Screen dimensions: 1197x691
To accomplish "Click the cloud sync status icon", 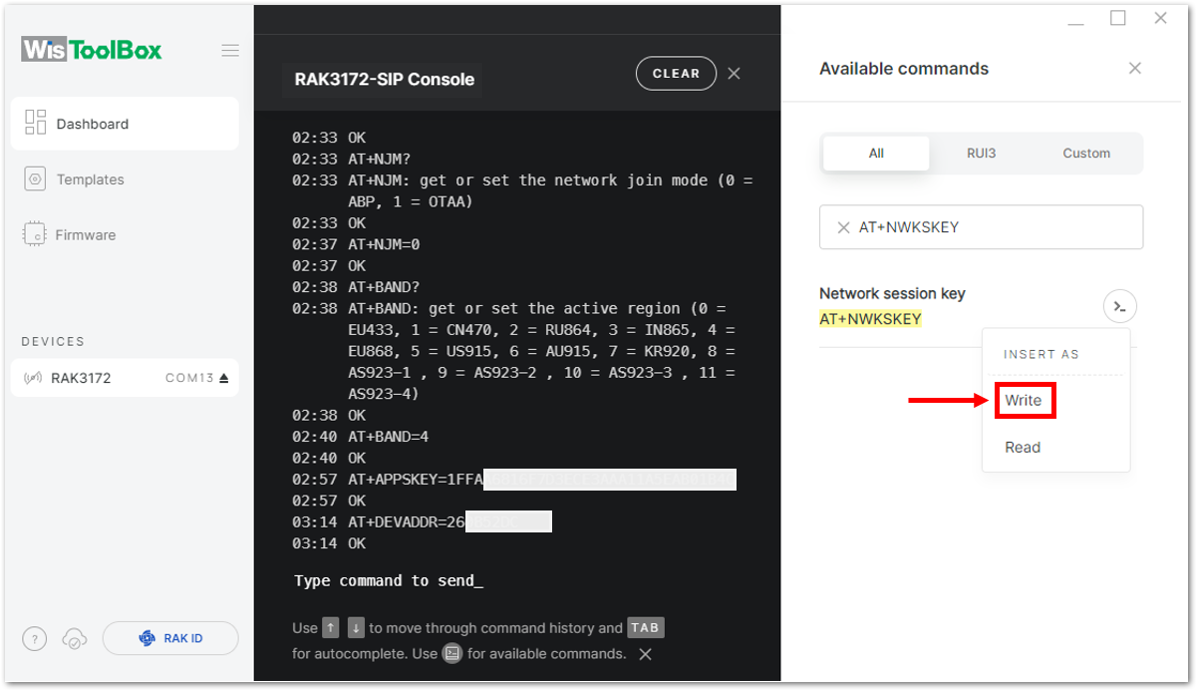I will [x=74, y=638].
